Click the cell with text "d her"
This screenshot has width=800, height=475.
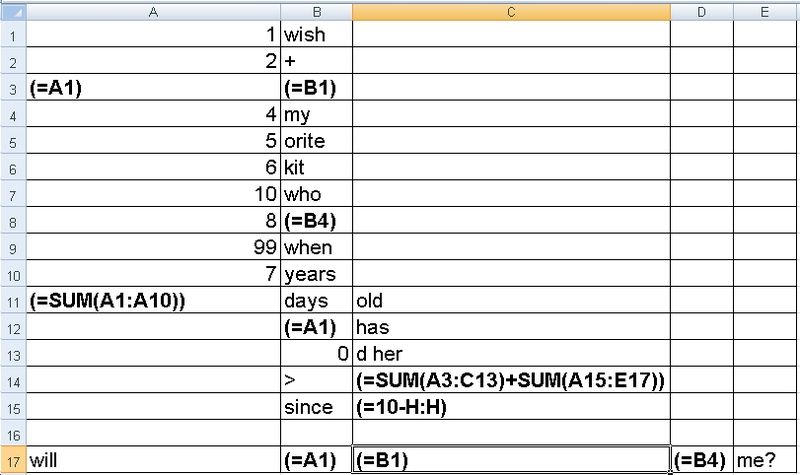coord(510,352)
